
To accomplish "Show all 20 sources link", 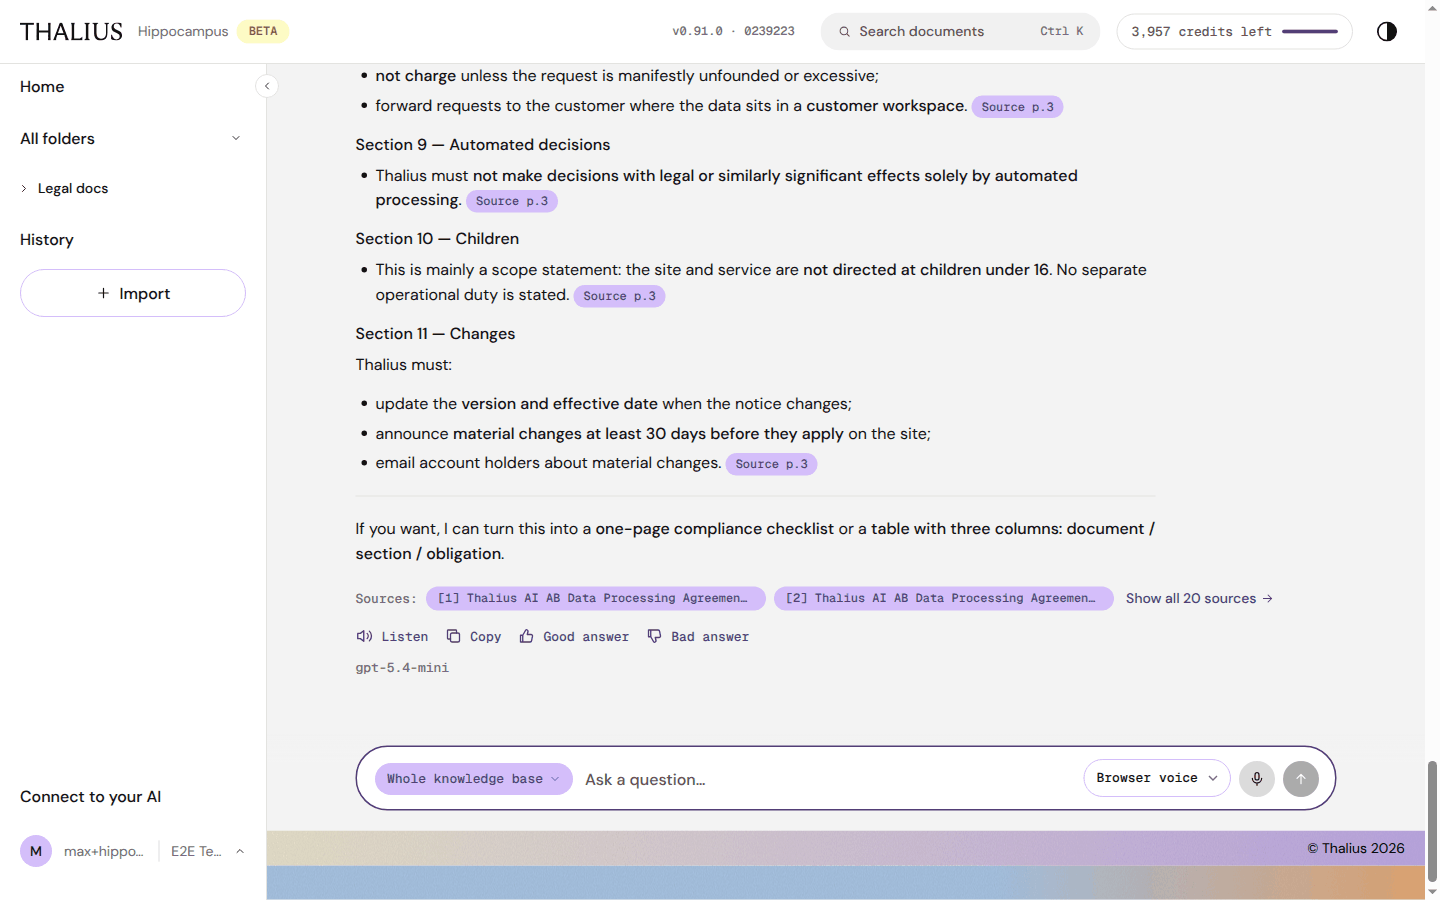I will click(1199, 598).
